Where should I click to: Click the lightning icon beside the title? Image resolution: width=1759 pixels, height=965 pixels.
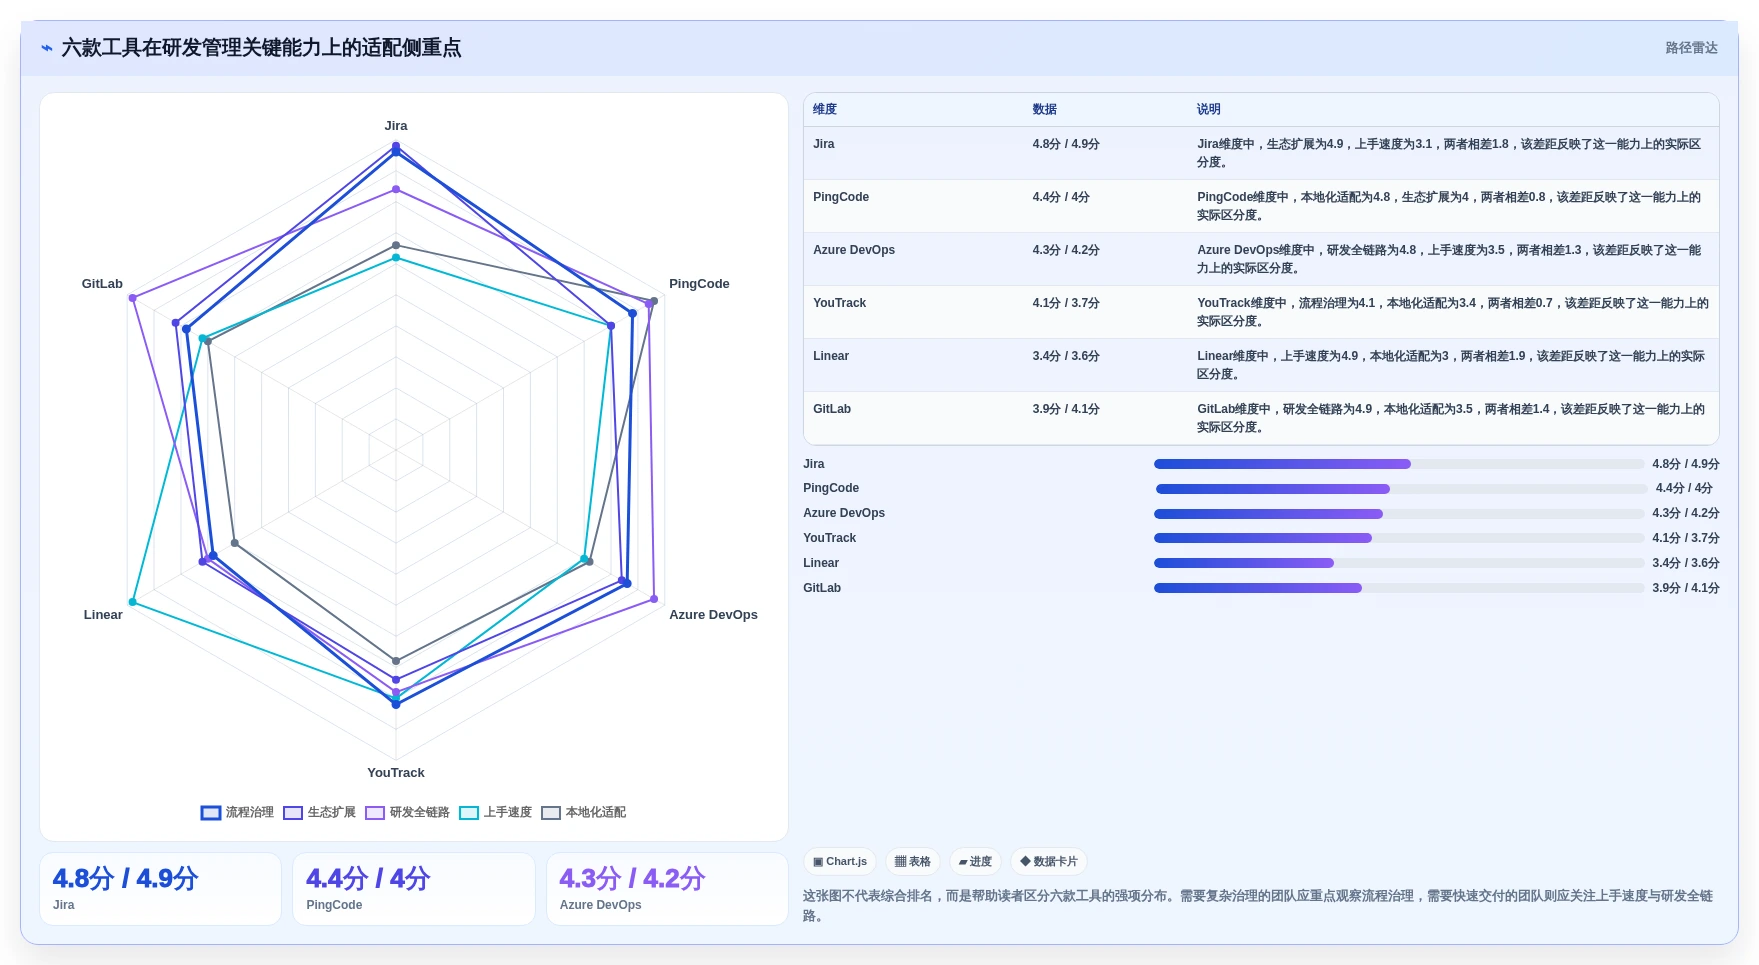click(46, 48)
